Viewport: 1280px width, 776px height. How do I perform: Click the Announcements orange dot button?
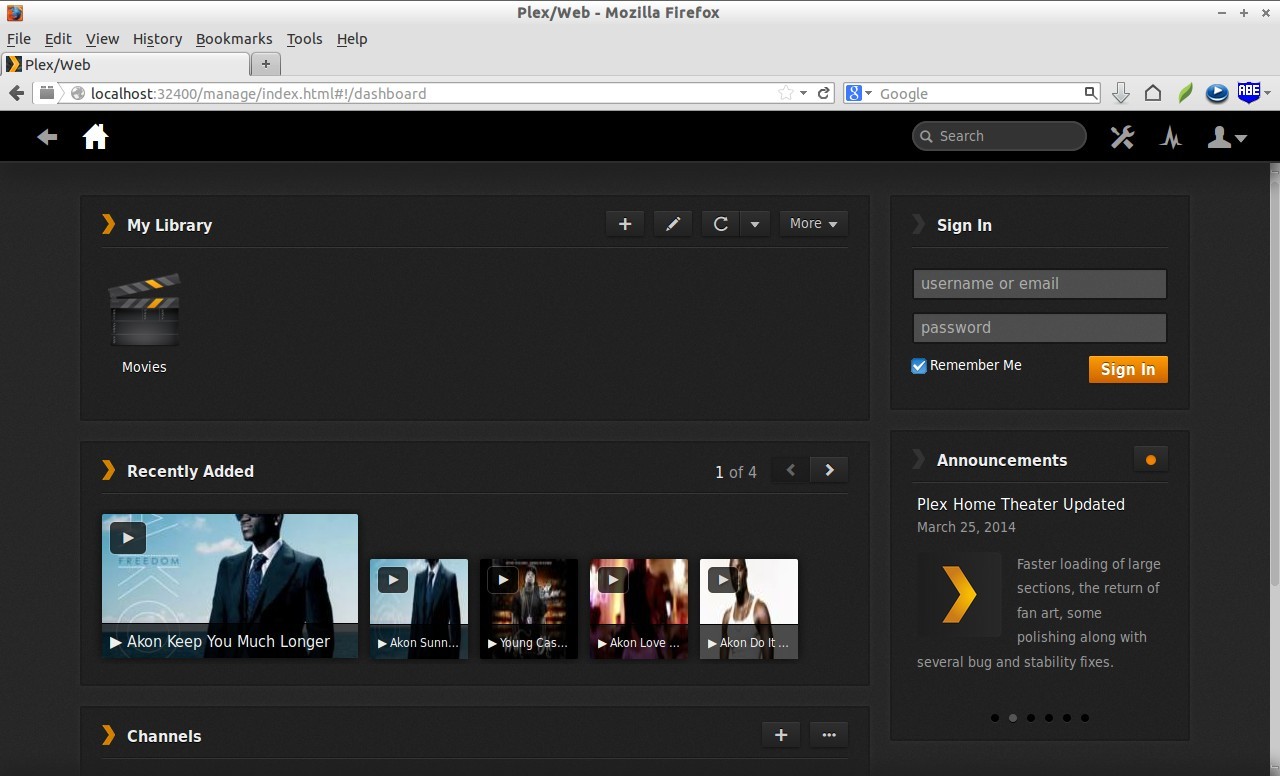(x=1150, y=460)
